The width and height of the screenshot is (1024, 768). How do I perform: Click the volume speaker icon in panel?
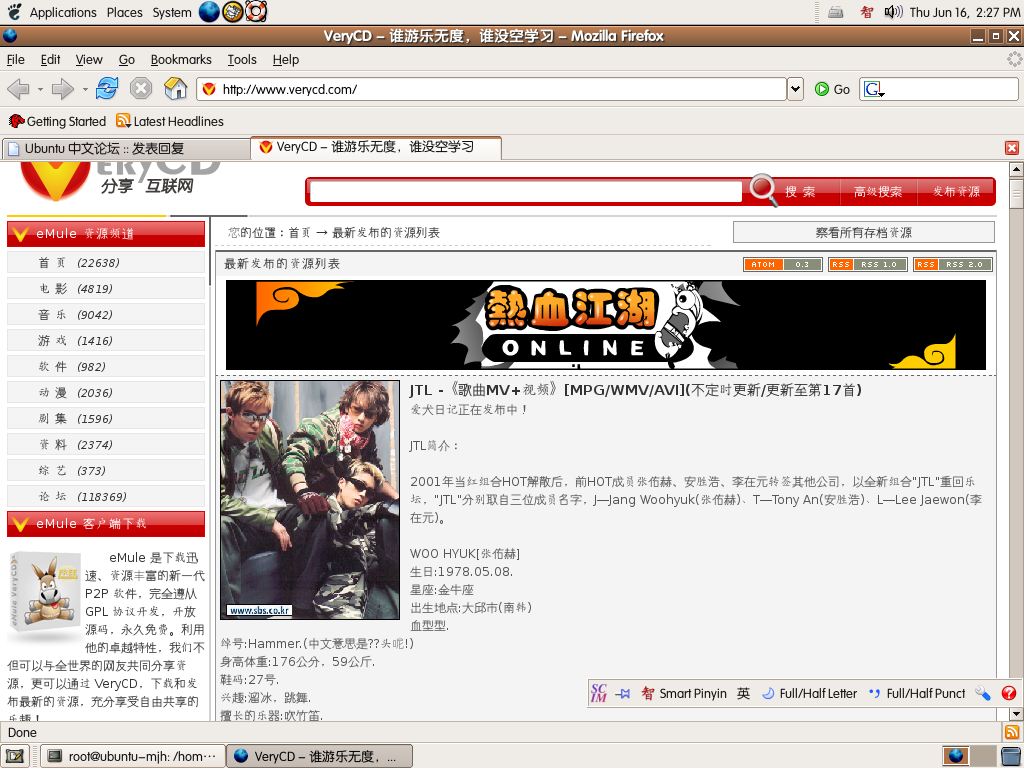click(893, 12)
